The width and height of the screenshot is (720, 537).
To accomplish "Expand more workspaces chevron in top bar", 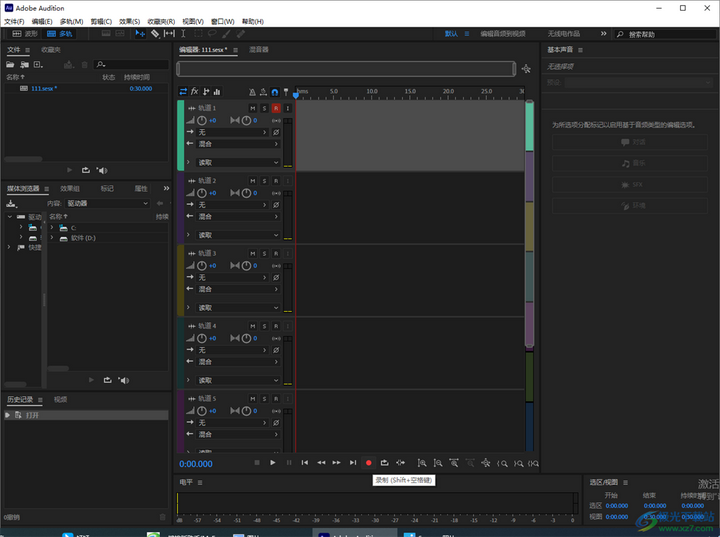I will point(603,34).
